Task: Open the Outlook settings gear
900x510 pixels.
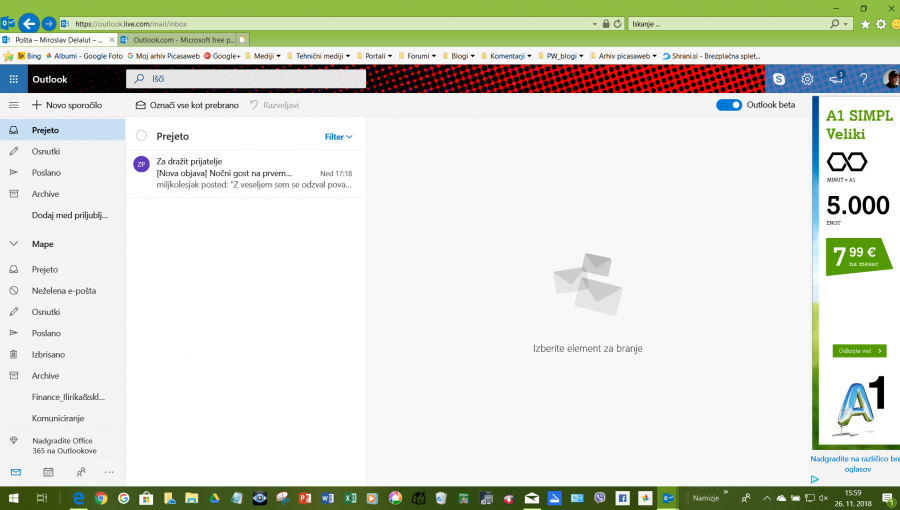Action: click(x=807, y=79)
